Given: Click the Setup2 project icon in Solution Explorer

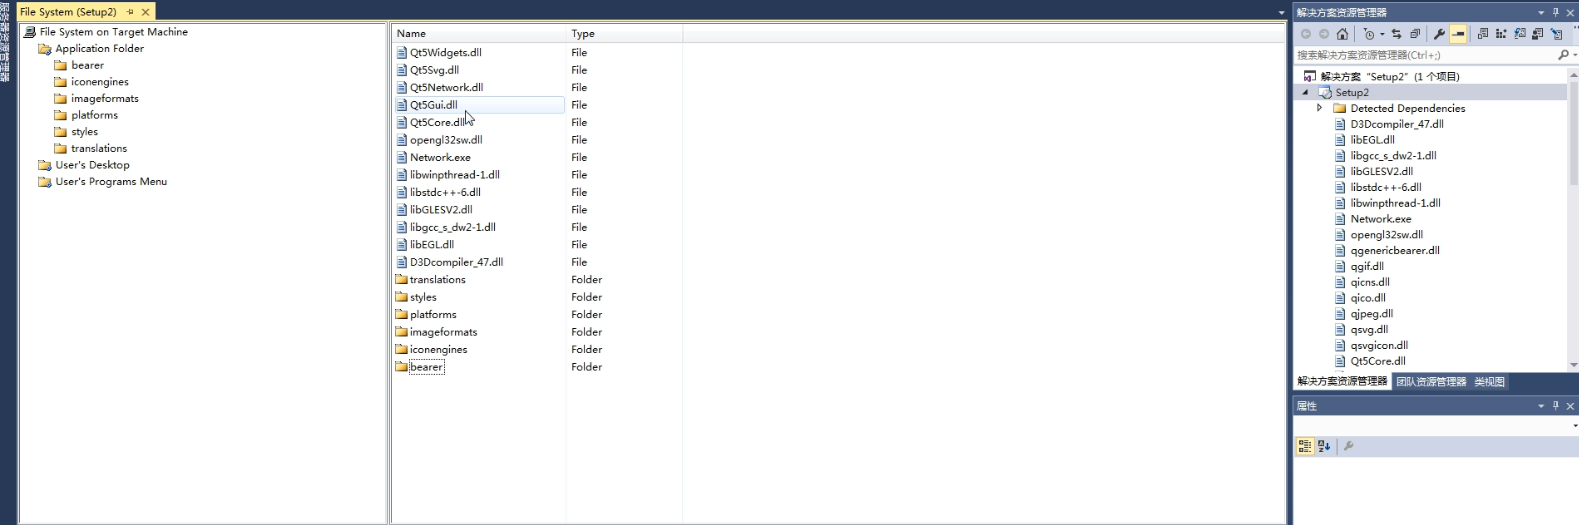Looking at the screenshot, I should coord(1325,92).
